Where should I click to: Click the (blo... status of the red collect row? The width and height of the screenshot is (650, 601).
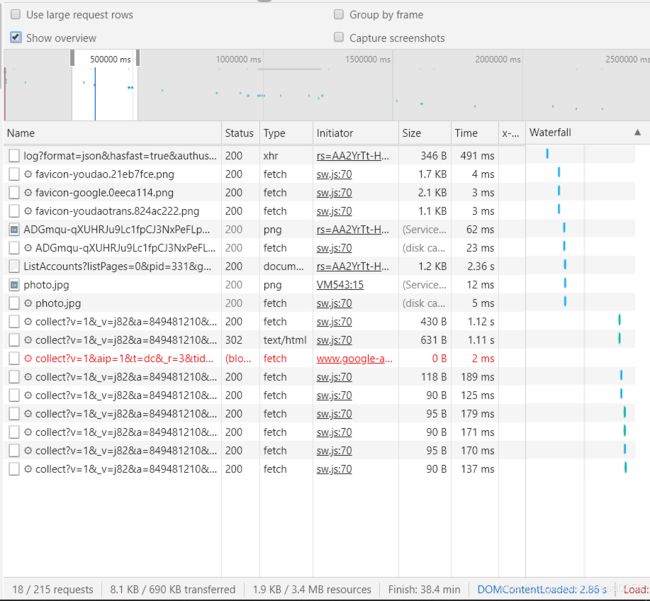[x=238, y=359]
